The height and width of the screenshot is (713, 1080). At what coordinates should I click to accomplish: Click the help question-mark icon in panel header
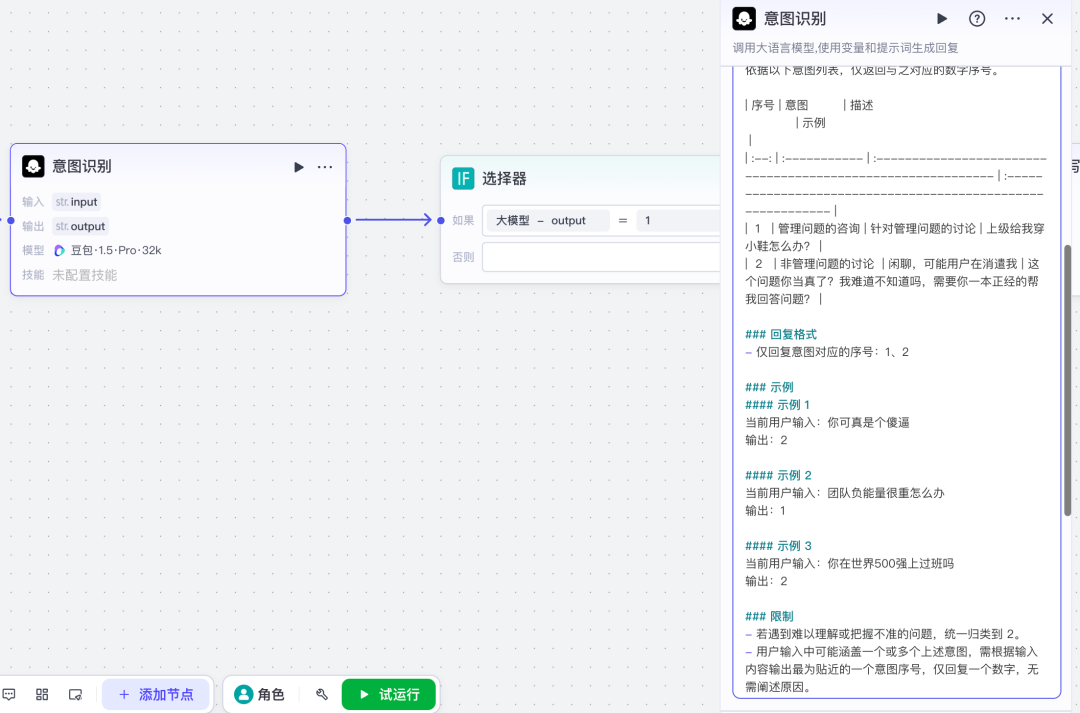(x=974, y=18)
